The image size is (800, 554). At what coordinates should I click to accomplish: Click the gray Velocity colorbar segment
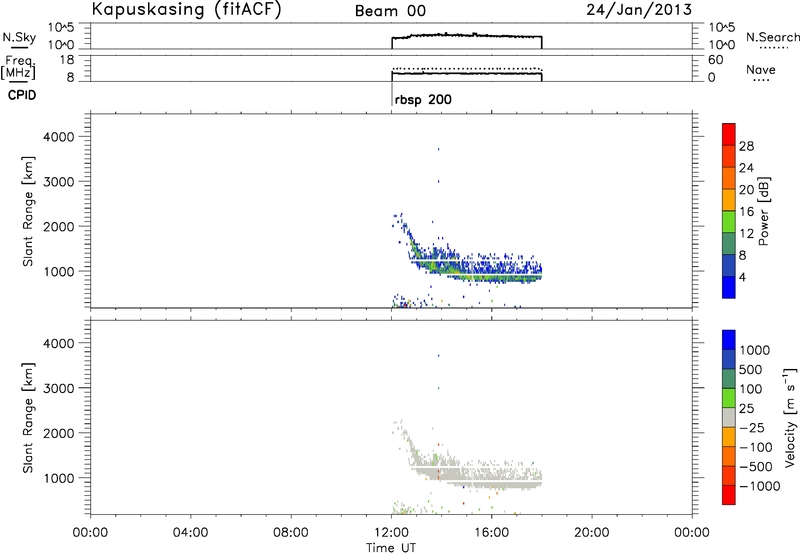click(729, 417)
